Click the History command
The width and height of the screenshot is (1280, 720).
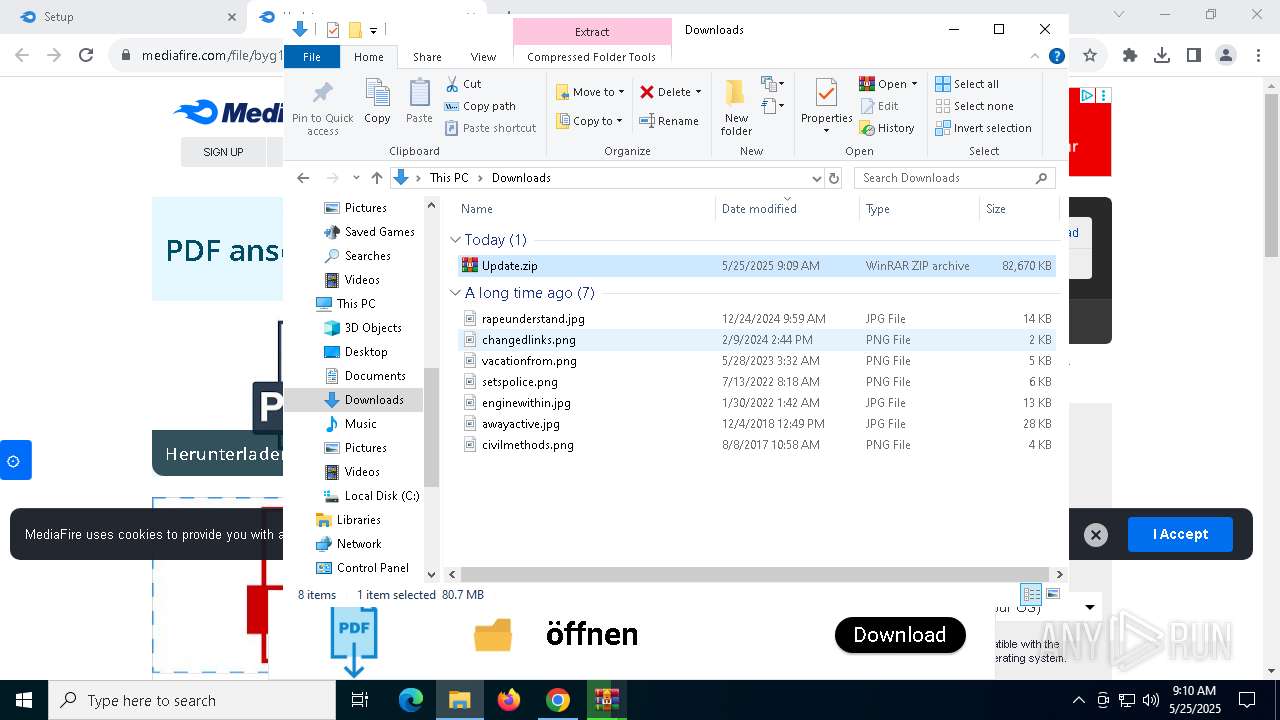(x=887, y=128)
